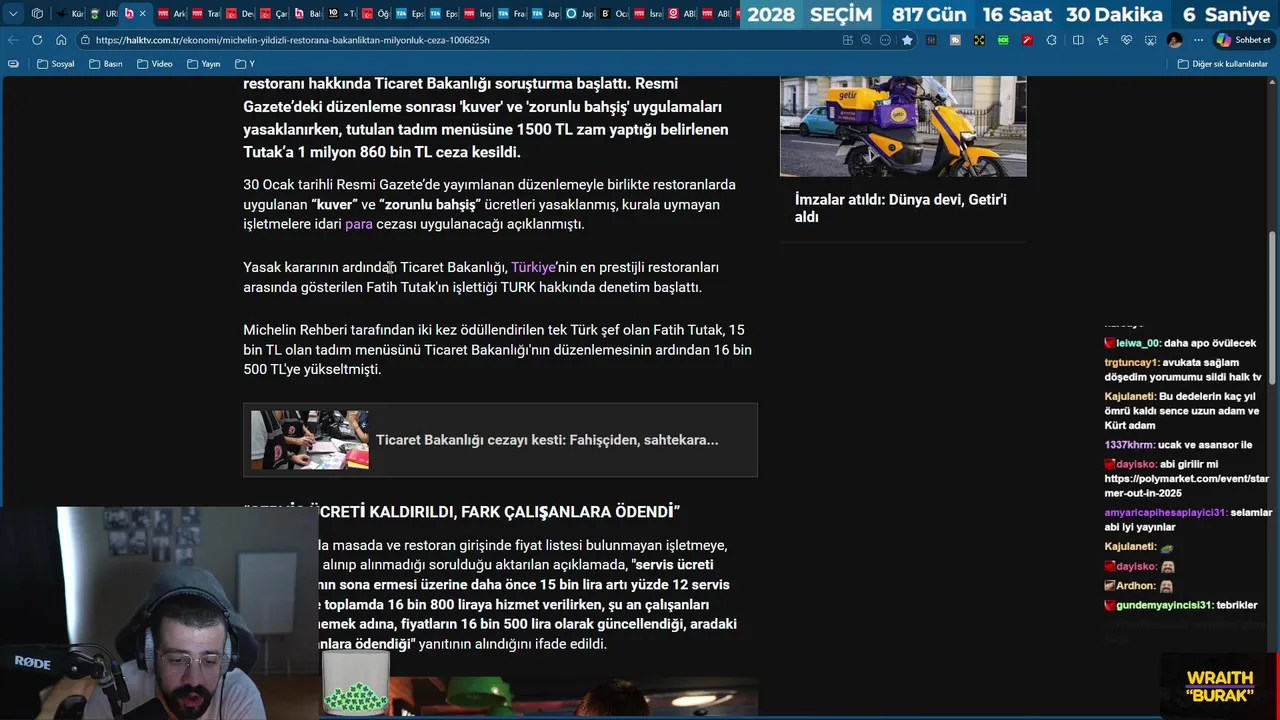The height and width of the screenshot is (720, 1280).
Task: Open Browser essentials heart icon
Action: [1126, 40]
